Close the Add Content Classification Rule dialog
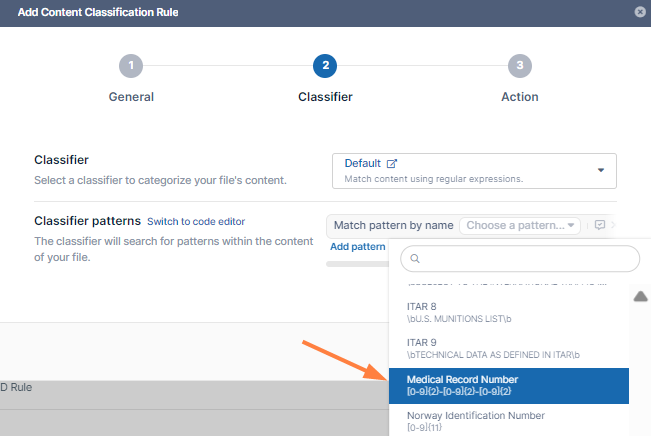 (640, 12)
